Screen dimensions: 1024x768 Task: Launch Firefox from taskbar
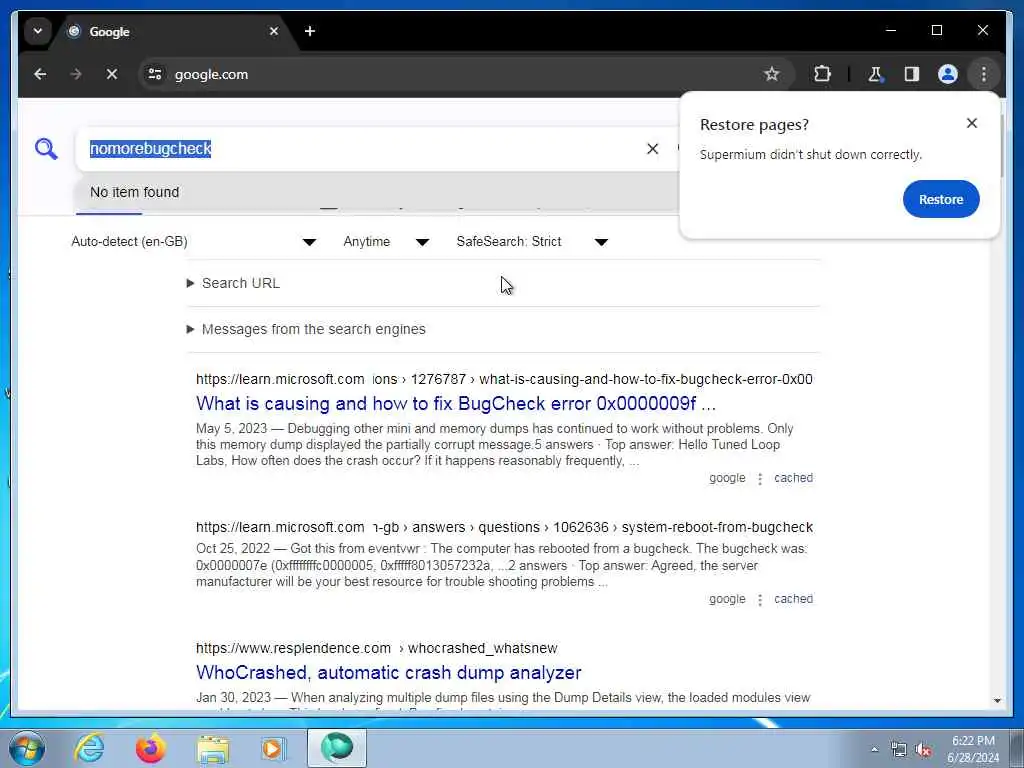coord(150,748)
